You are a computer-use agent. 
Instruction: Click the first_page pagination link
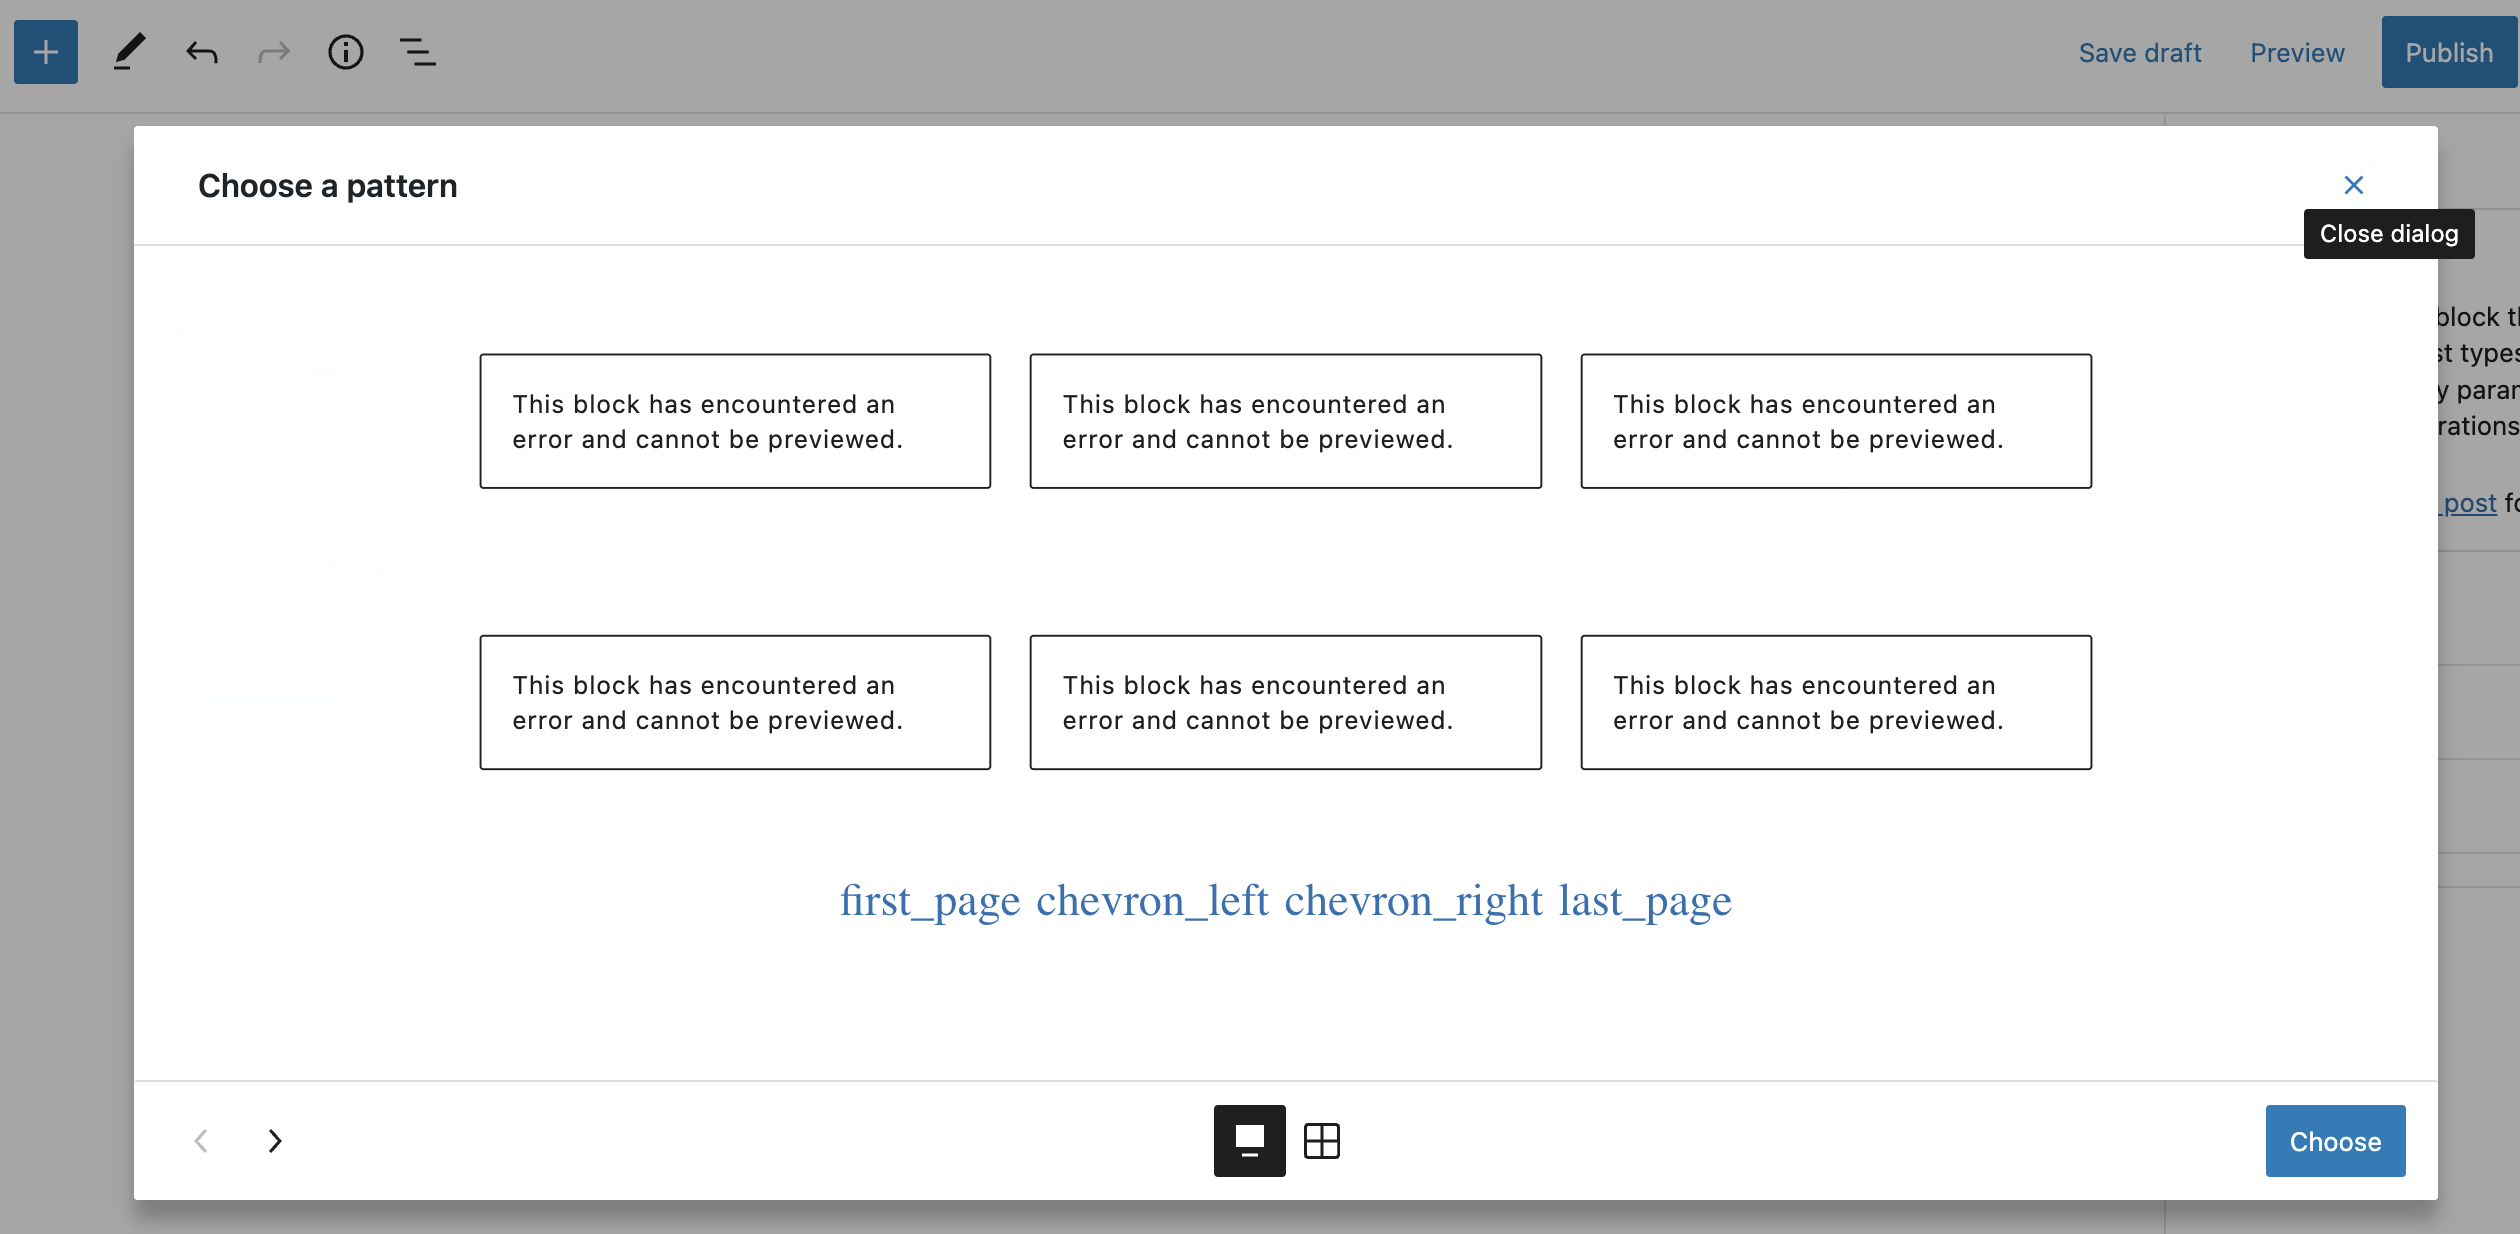pos(929,900)
